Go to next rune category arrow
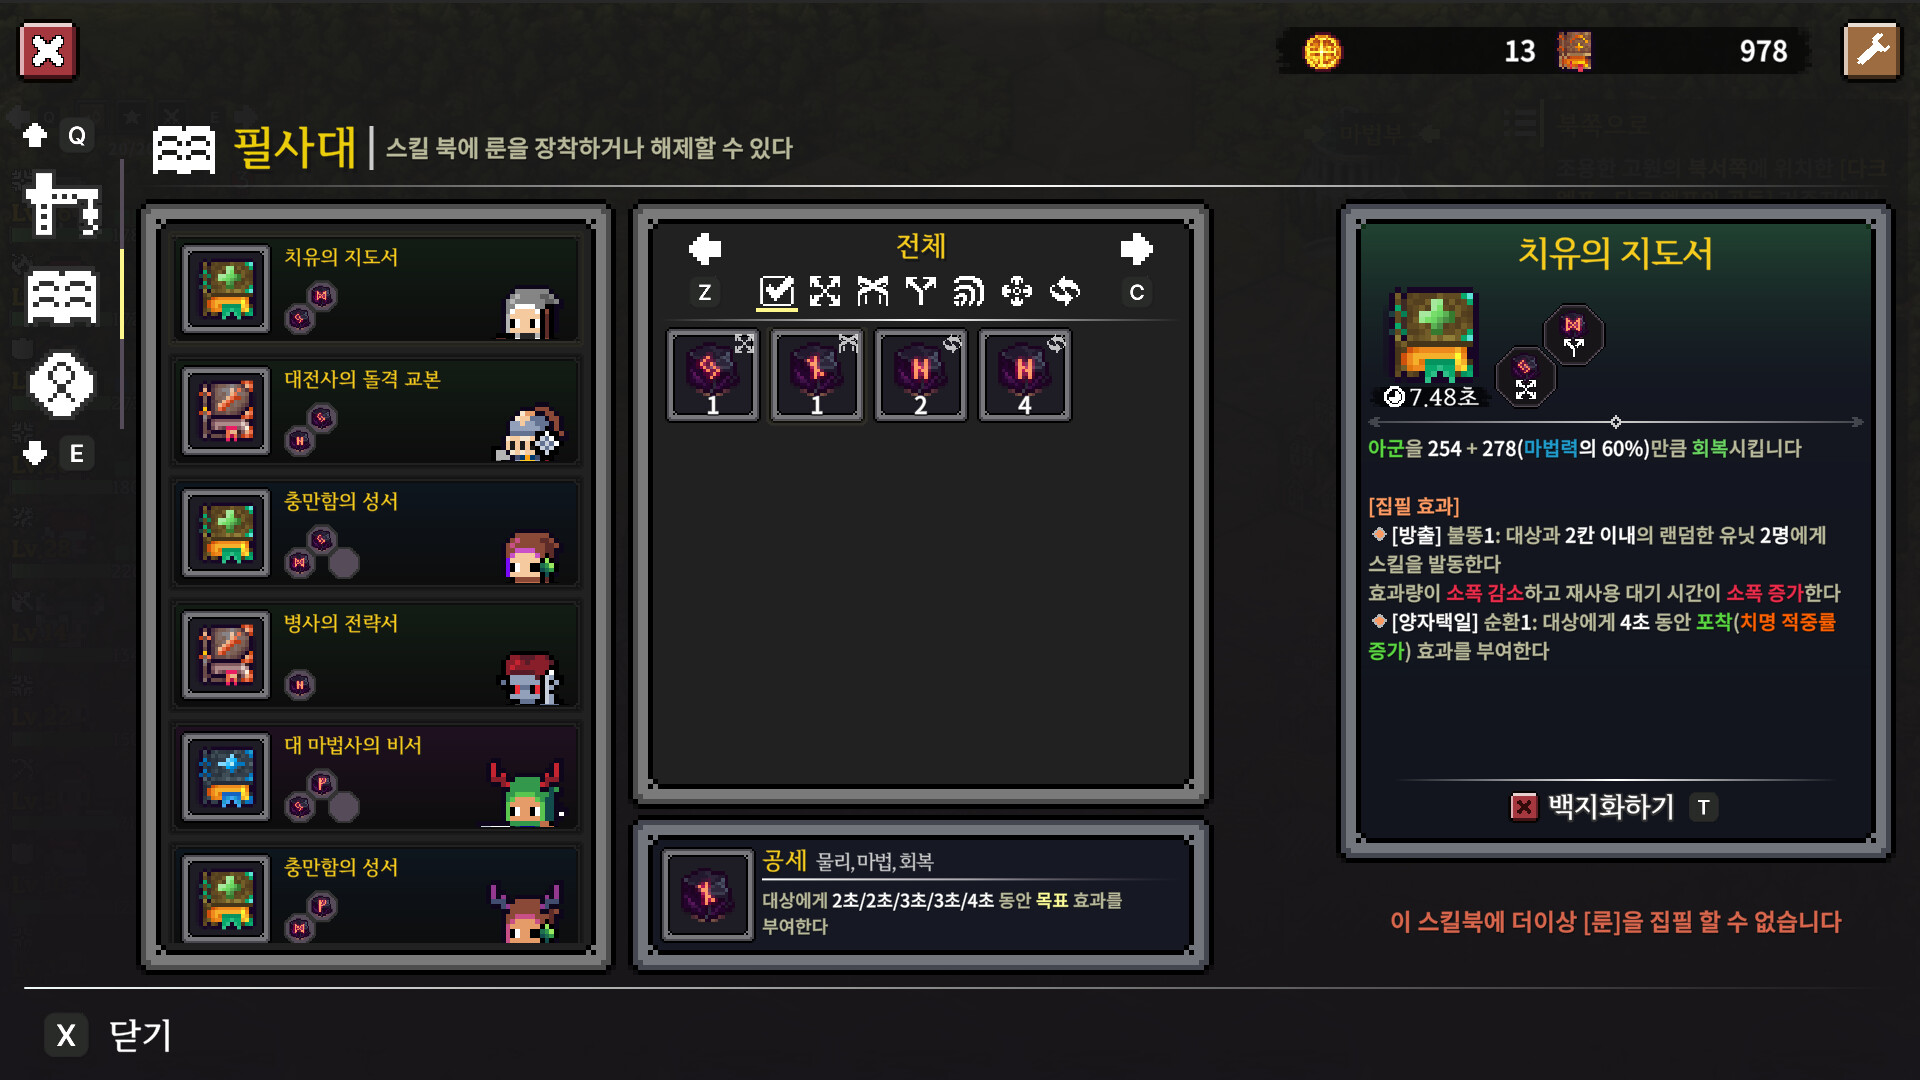 pos(1136,249)
